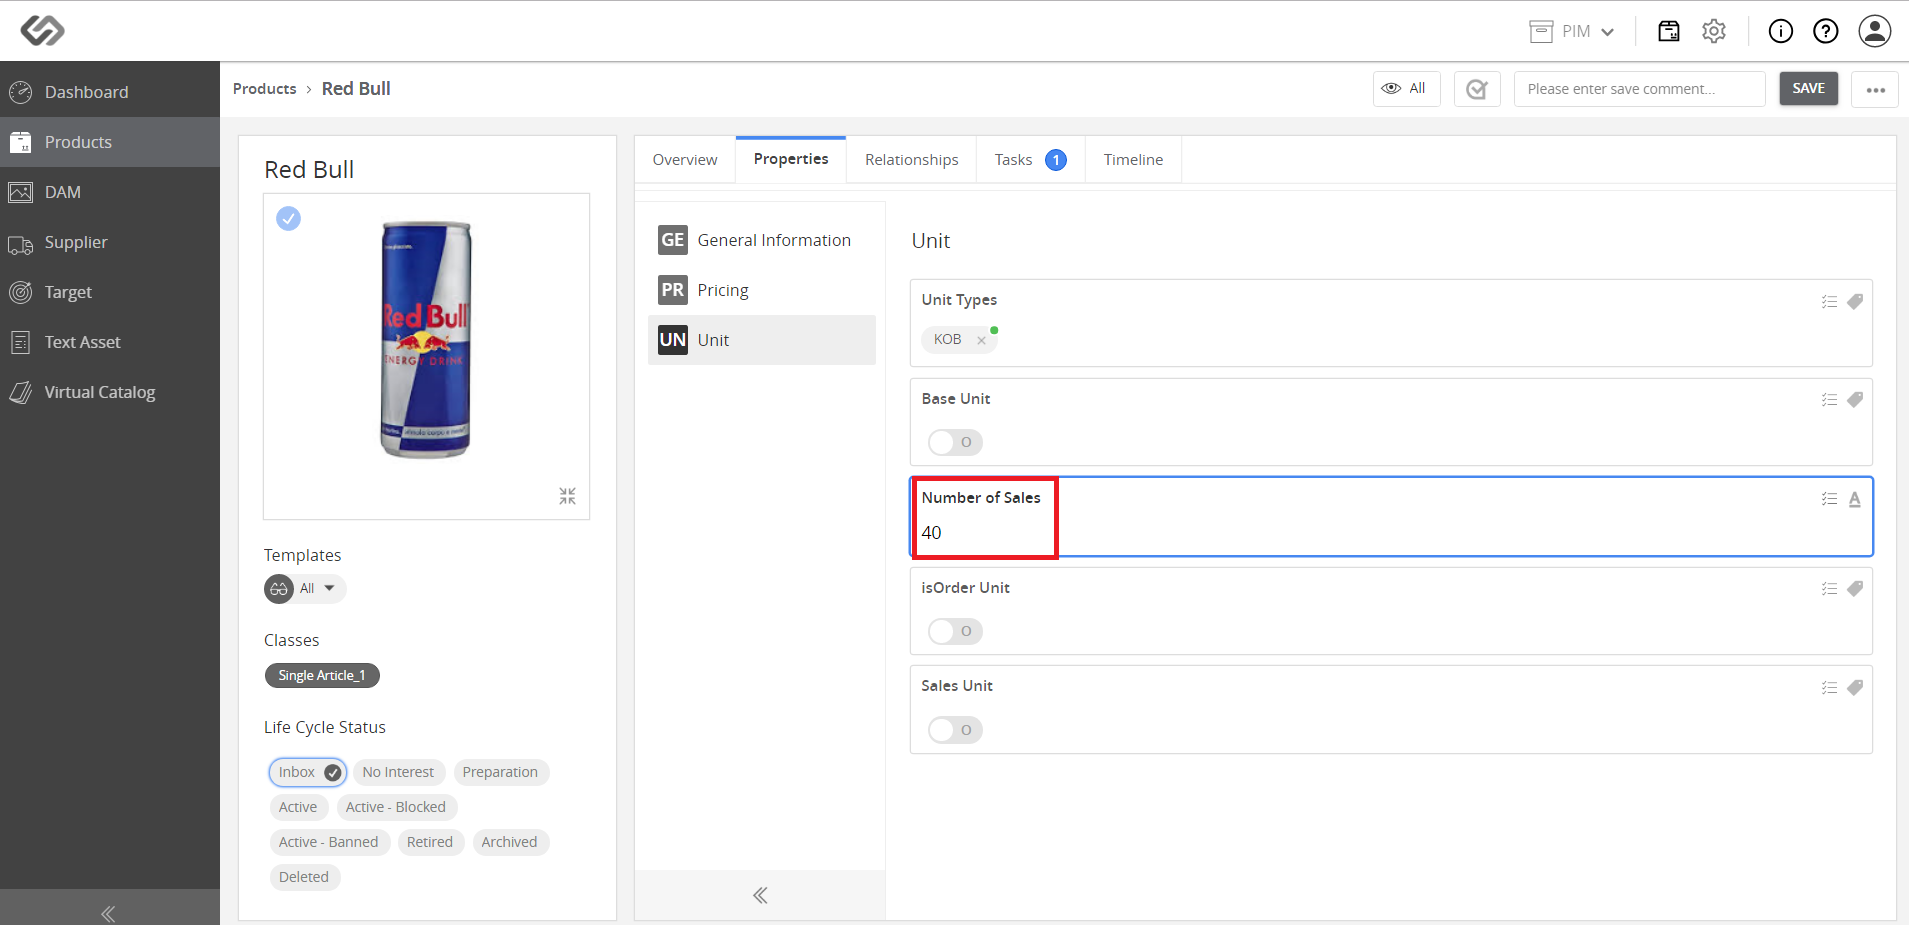Click the app logo in top-left corner
1909x925 pixels.
pos(42,31)
